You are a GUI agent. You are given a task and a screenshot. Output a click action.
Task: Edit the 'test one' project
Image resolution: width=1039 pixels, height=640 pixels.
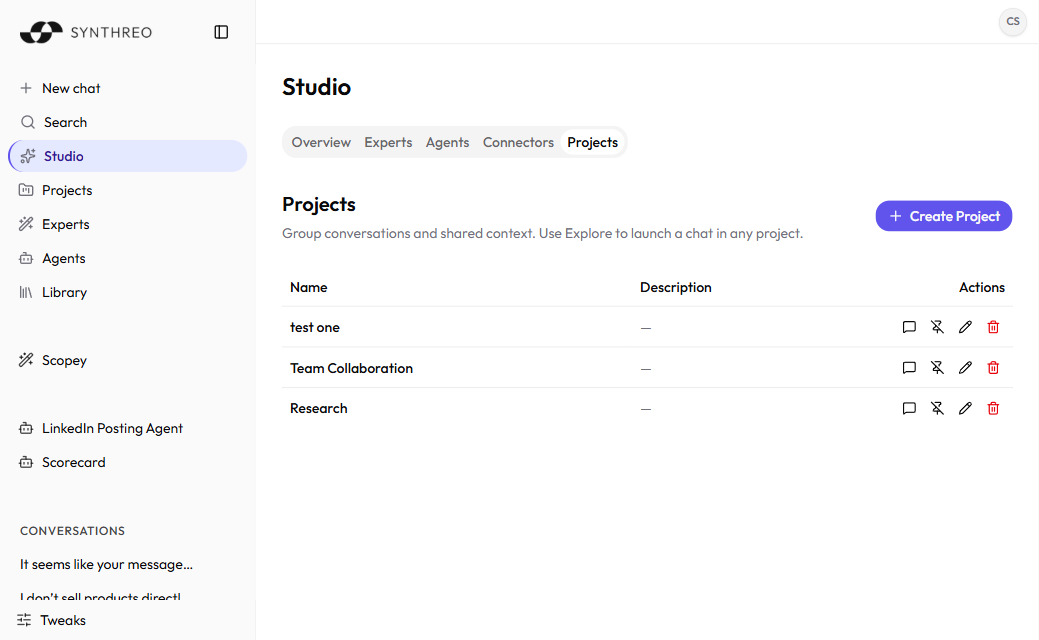pyautogui.click(x=965, y=327)
